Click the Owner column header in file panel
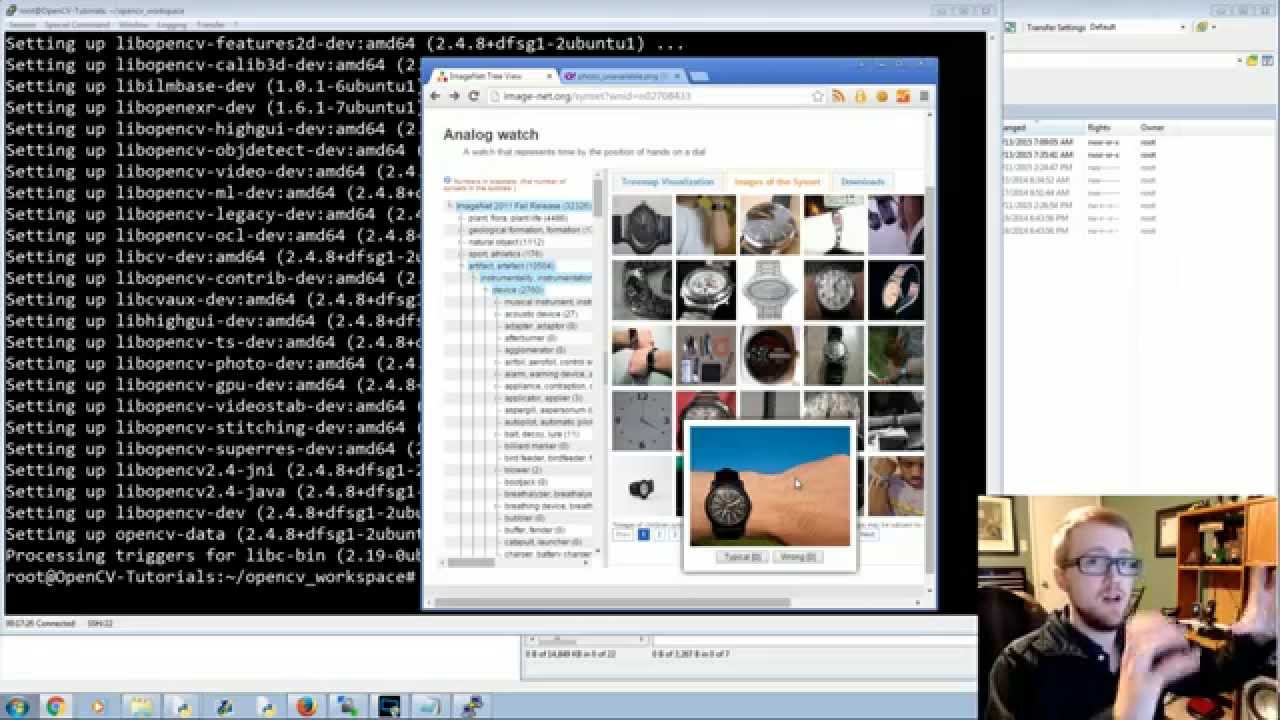The image size is (1280, 720). click(1152, 128)
